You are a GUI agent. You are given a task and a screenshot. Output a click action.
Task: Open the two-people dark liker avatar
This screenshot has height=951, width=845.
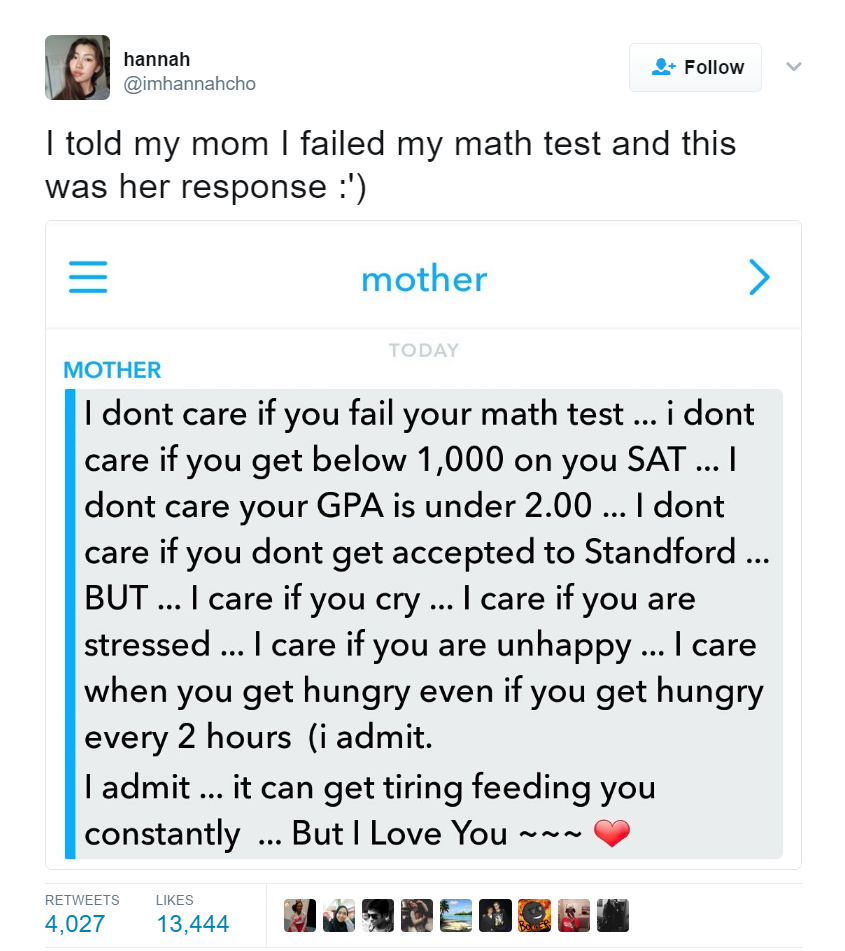(x=495, y=916)
